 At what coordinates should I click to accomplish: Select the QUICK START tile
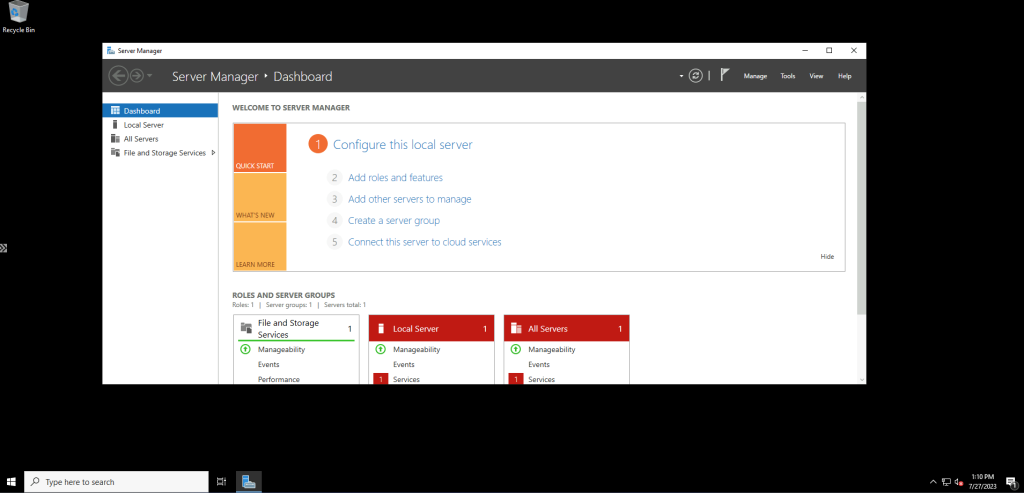[259, 148]
